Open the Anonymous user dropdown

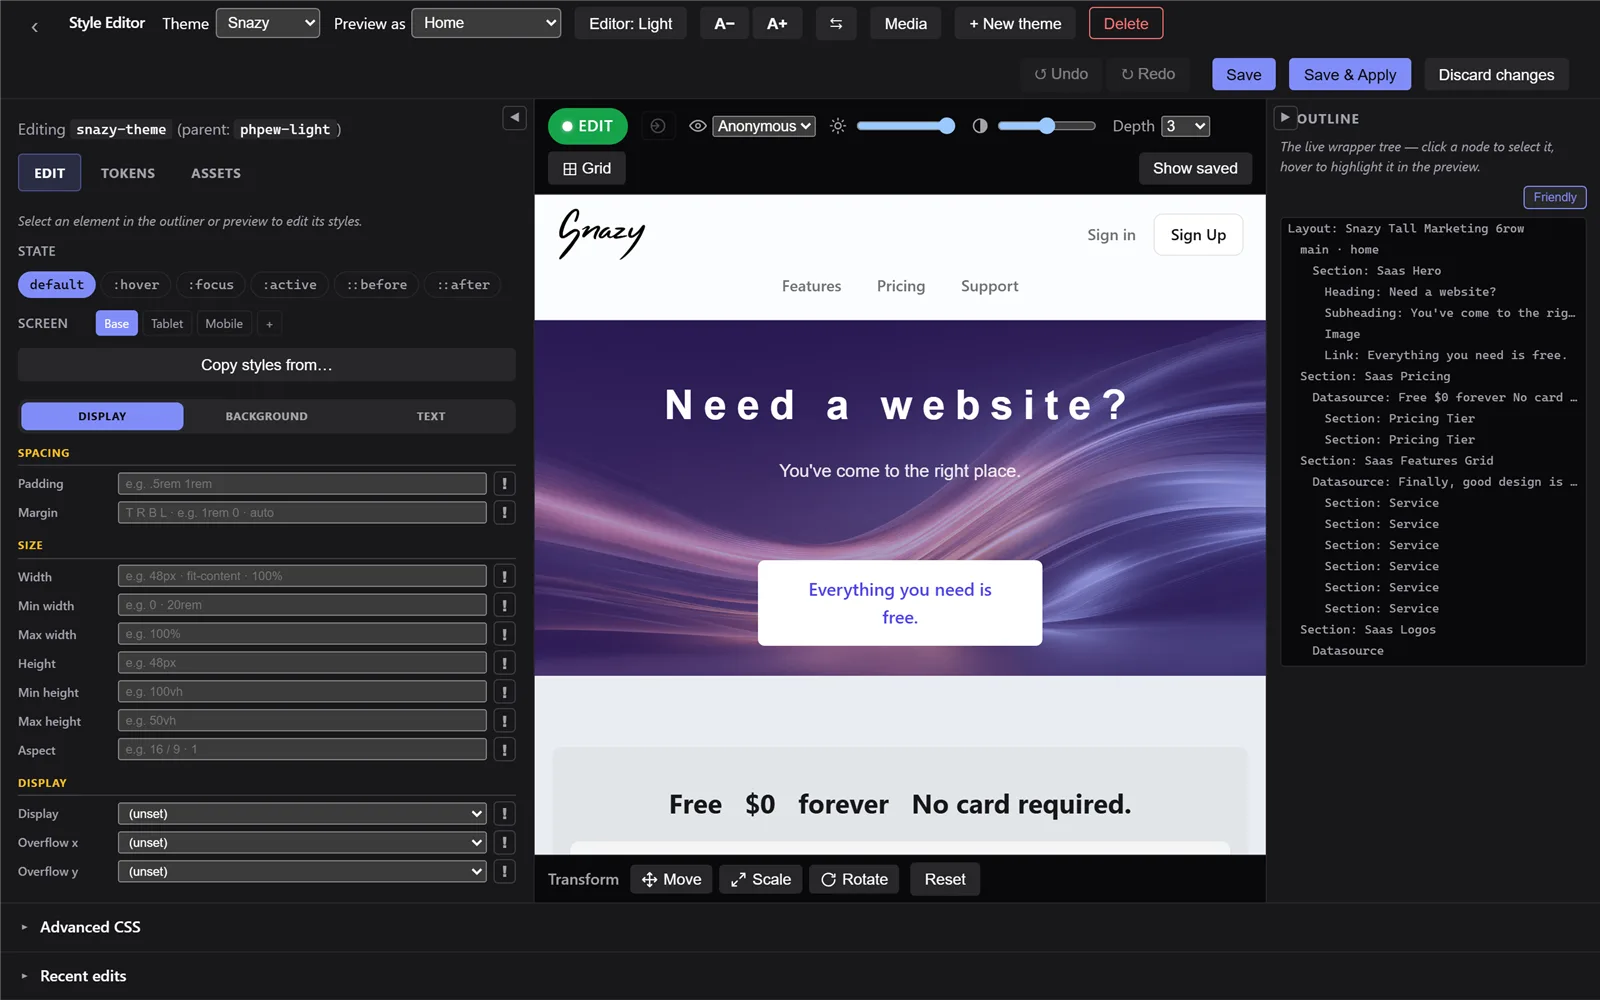(764, 126)
